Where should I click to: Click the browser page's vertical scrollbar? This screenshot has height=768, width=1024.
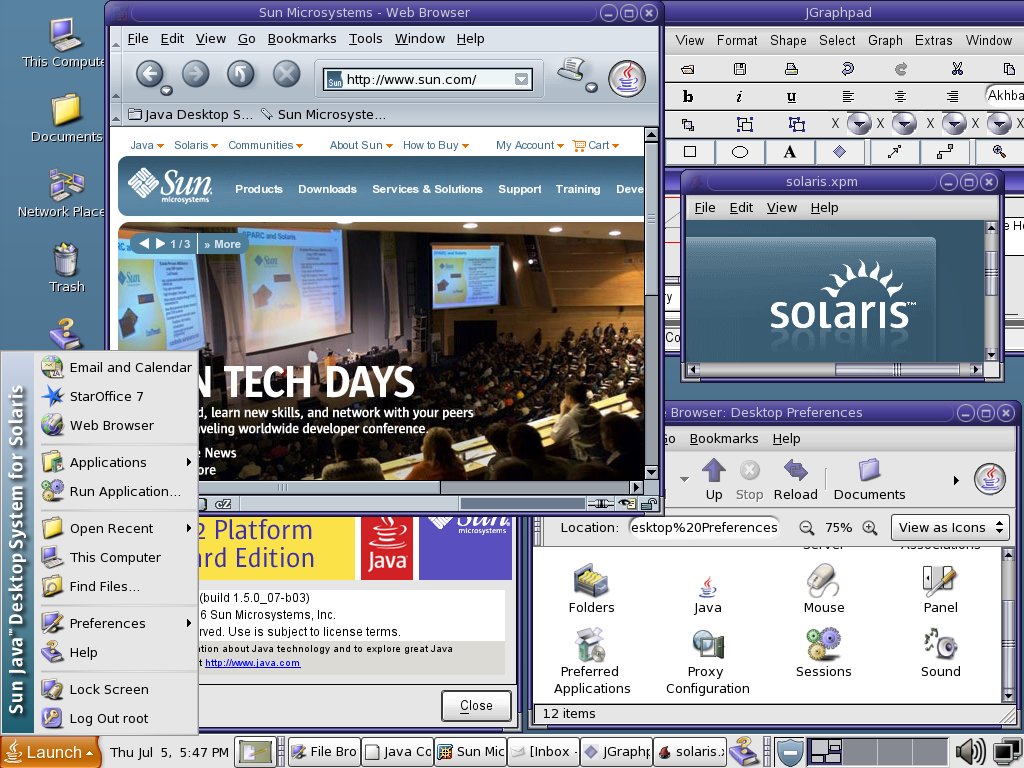tap(651, 303)
